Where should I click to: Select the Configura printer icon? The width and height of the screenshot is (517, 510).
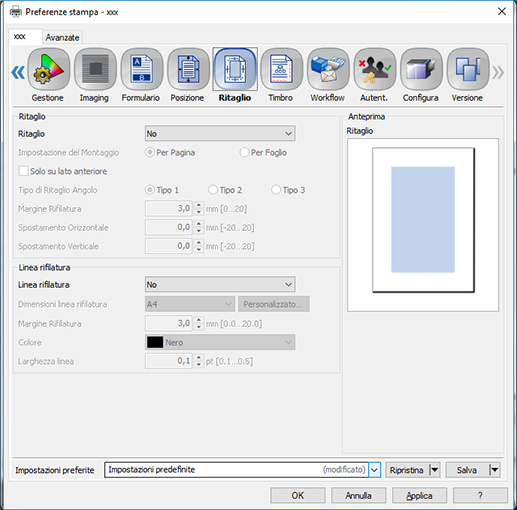421,69
